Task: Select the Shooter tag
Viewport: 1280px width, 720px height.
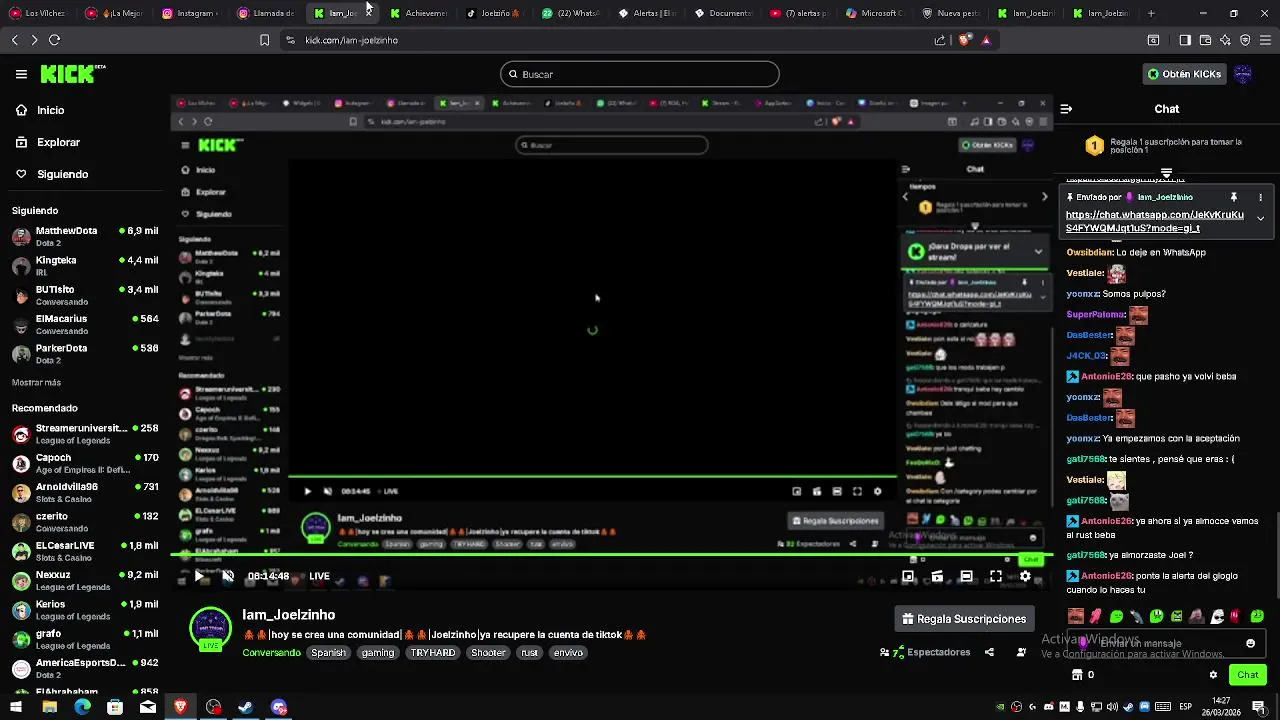Action: point(488,652)
